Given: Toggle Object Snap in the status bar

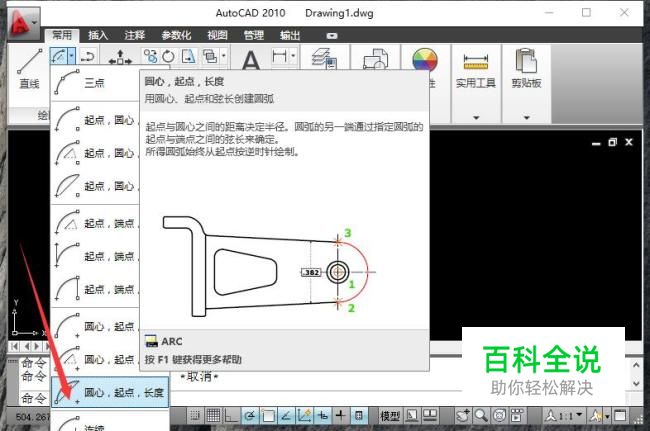Looking at the screenshot, I should point(268,415).
